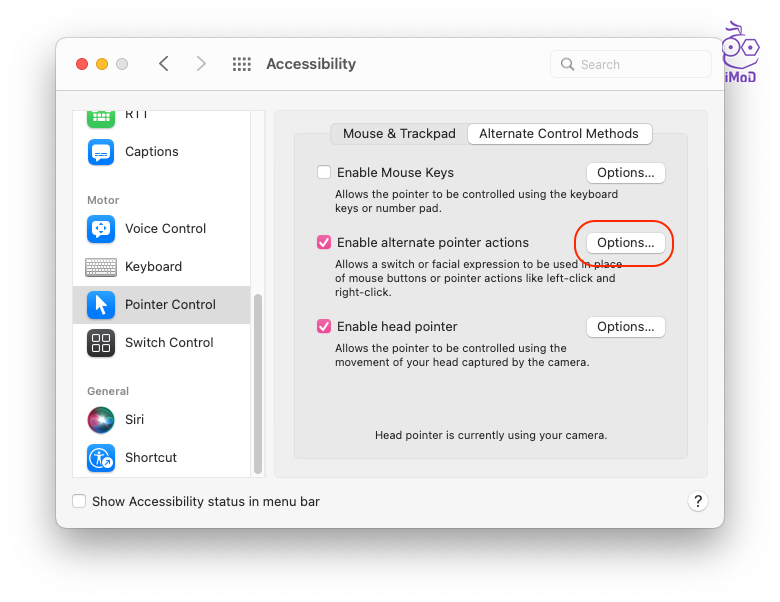Open Options for Mouse Keys
780x602 pixels.
[625, 173]
